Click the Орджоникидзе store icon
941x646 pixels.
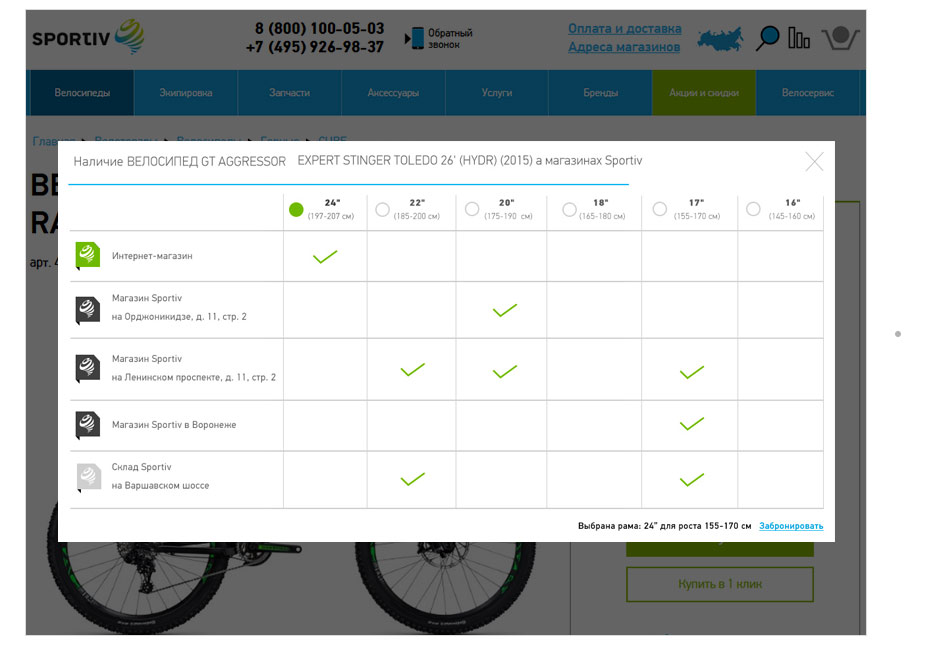(x=88, y=310)
